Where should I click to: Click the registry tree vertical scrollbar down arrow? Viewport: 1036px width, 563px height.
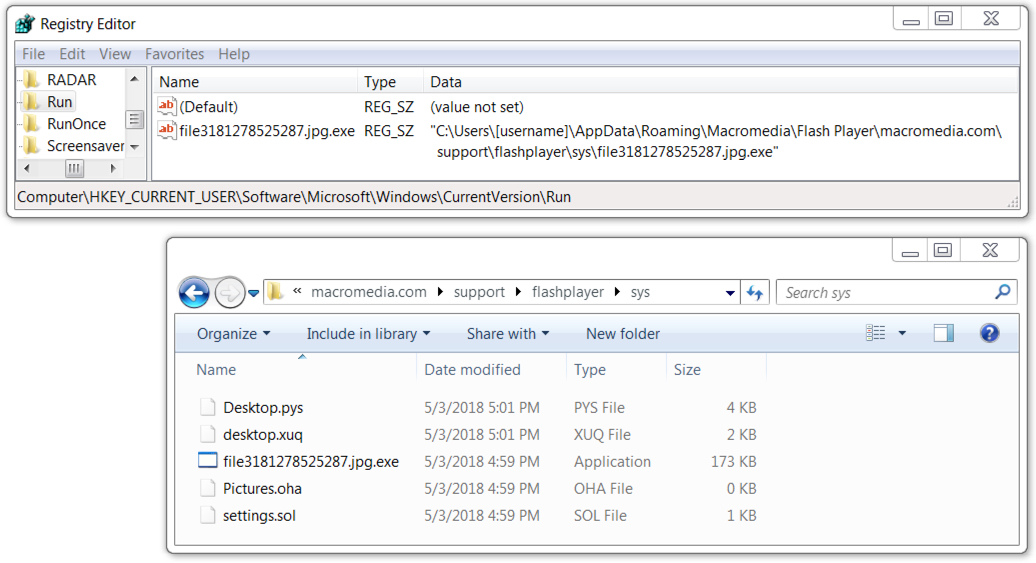click(134, 147)
